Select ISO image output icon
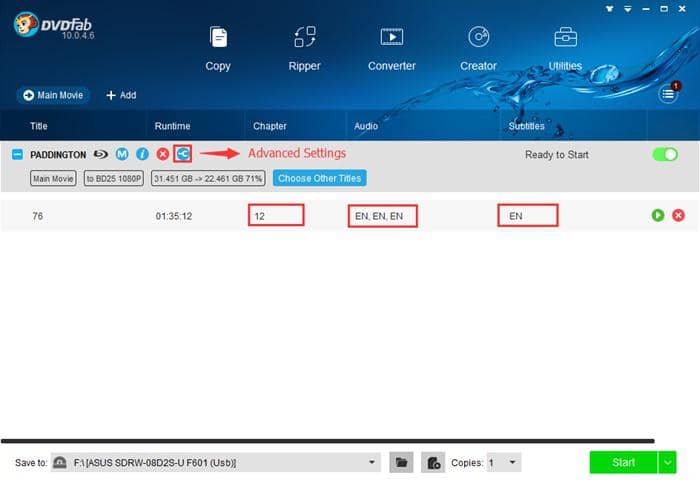Image resolution: width=700 pixels, height=482 pixels. coord(433,462)
